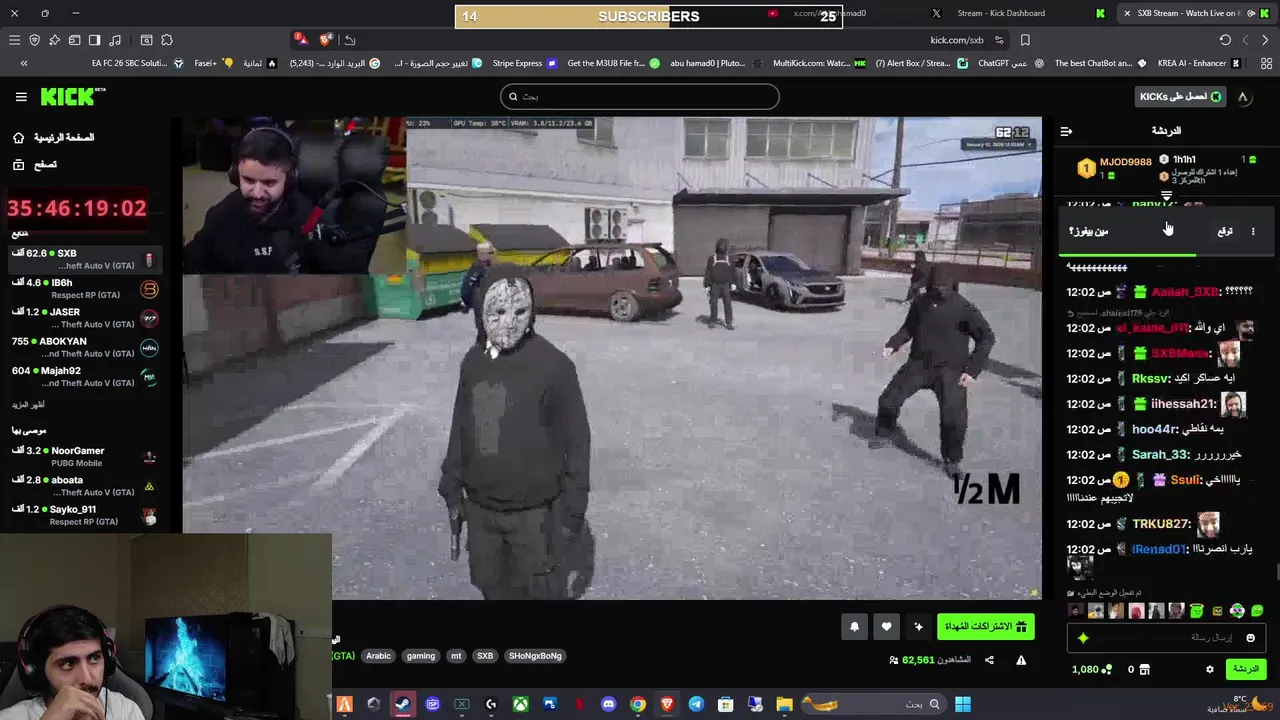Open Steam from the taskbar
This screenshot has height=720, width=1280.
tap(403, 704)
